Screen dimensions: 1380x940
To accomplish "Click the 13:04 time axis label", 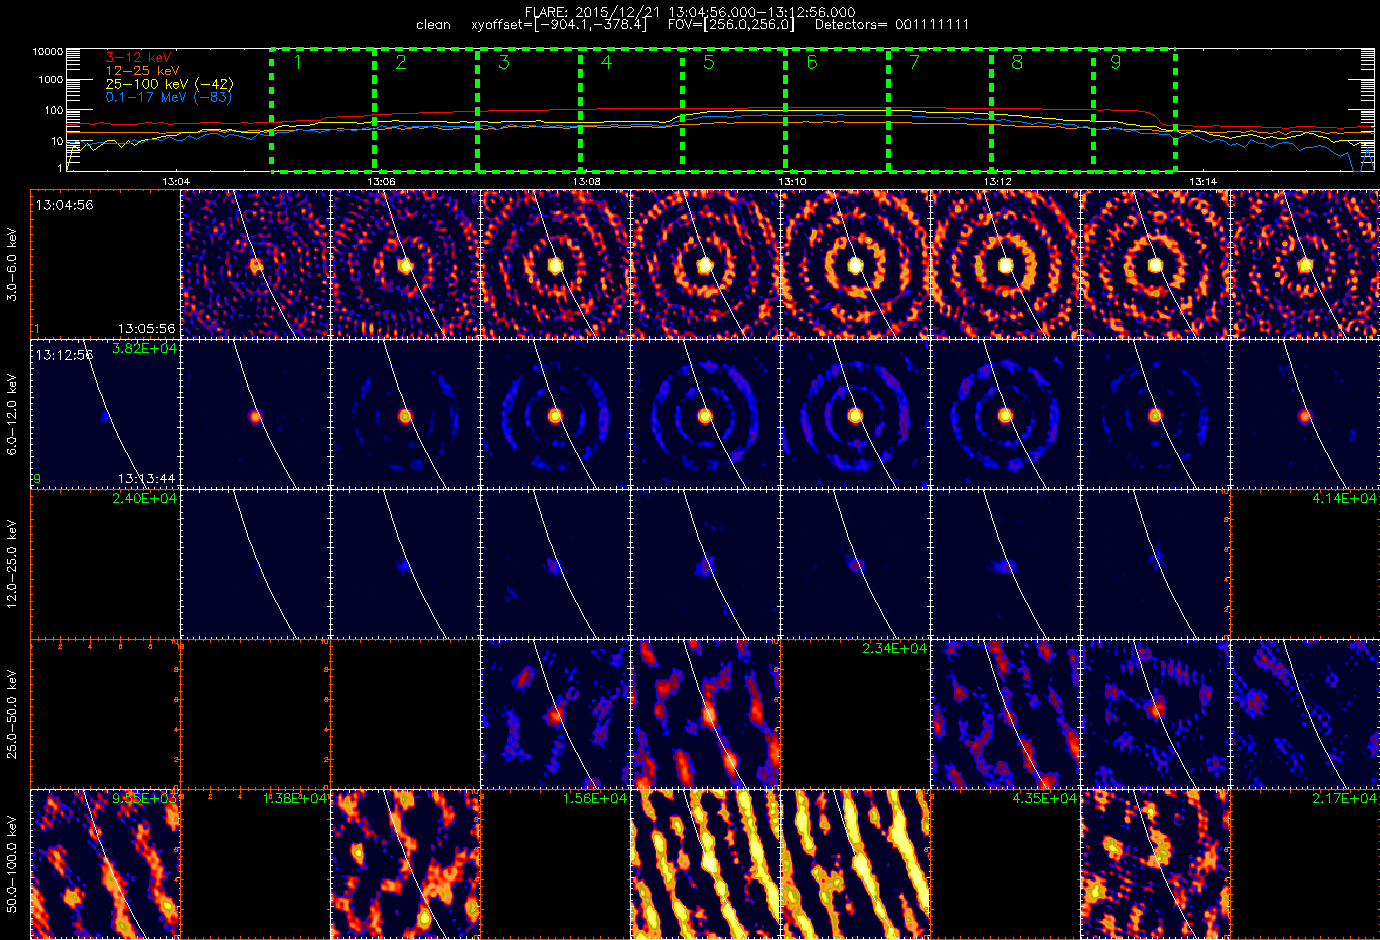I will pyautogui.click(x=175, y=182).
